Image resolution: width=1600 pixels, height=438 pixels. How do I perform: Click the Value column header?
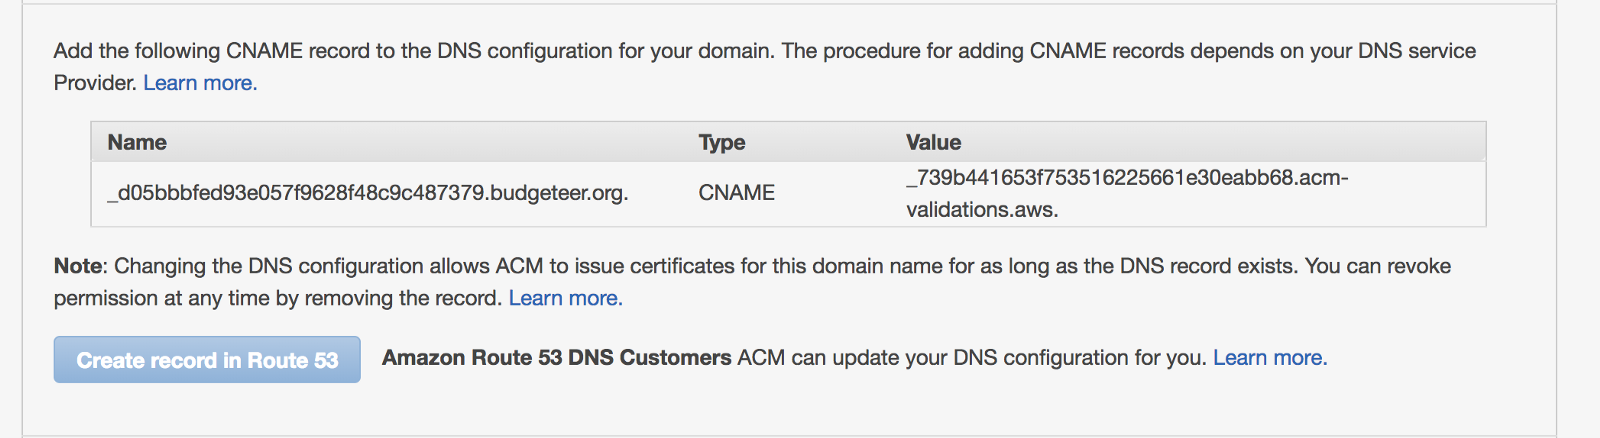tap(933, 143)
